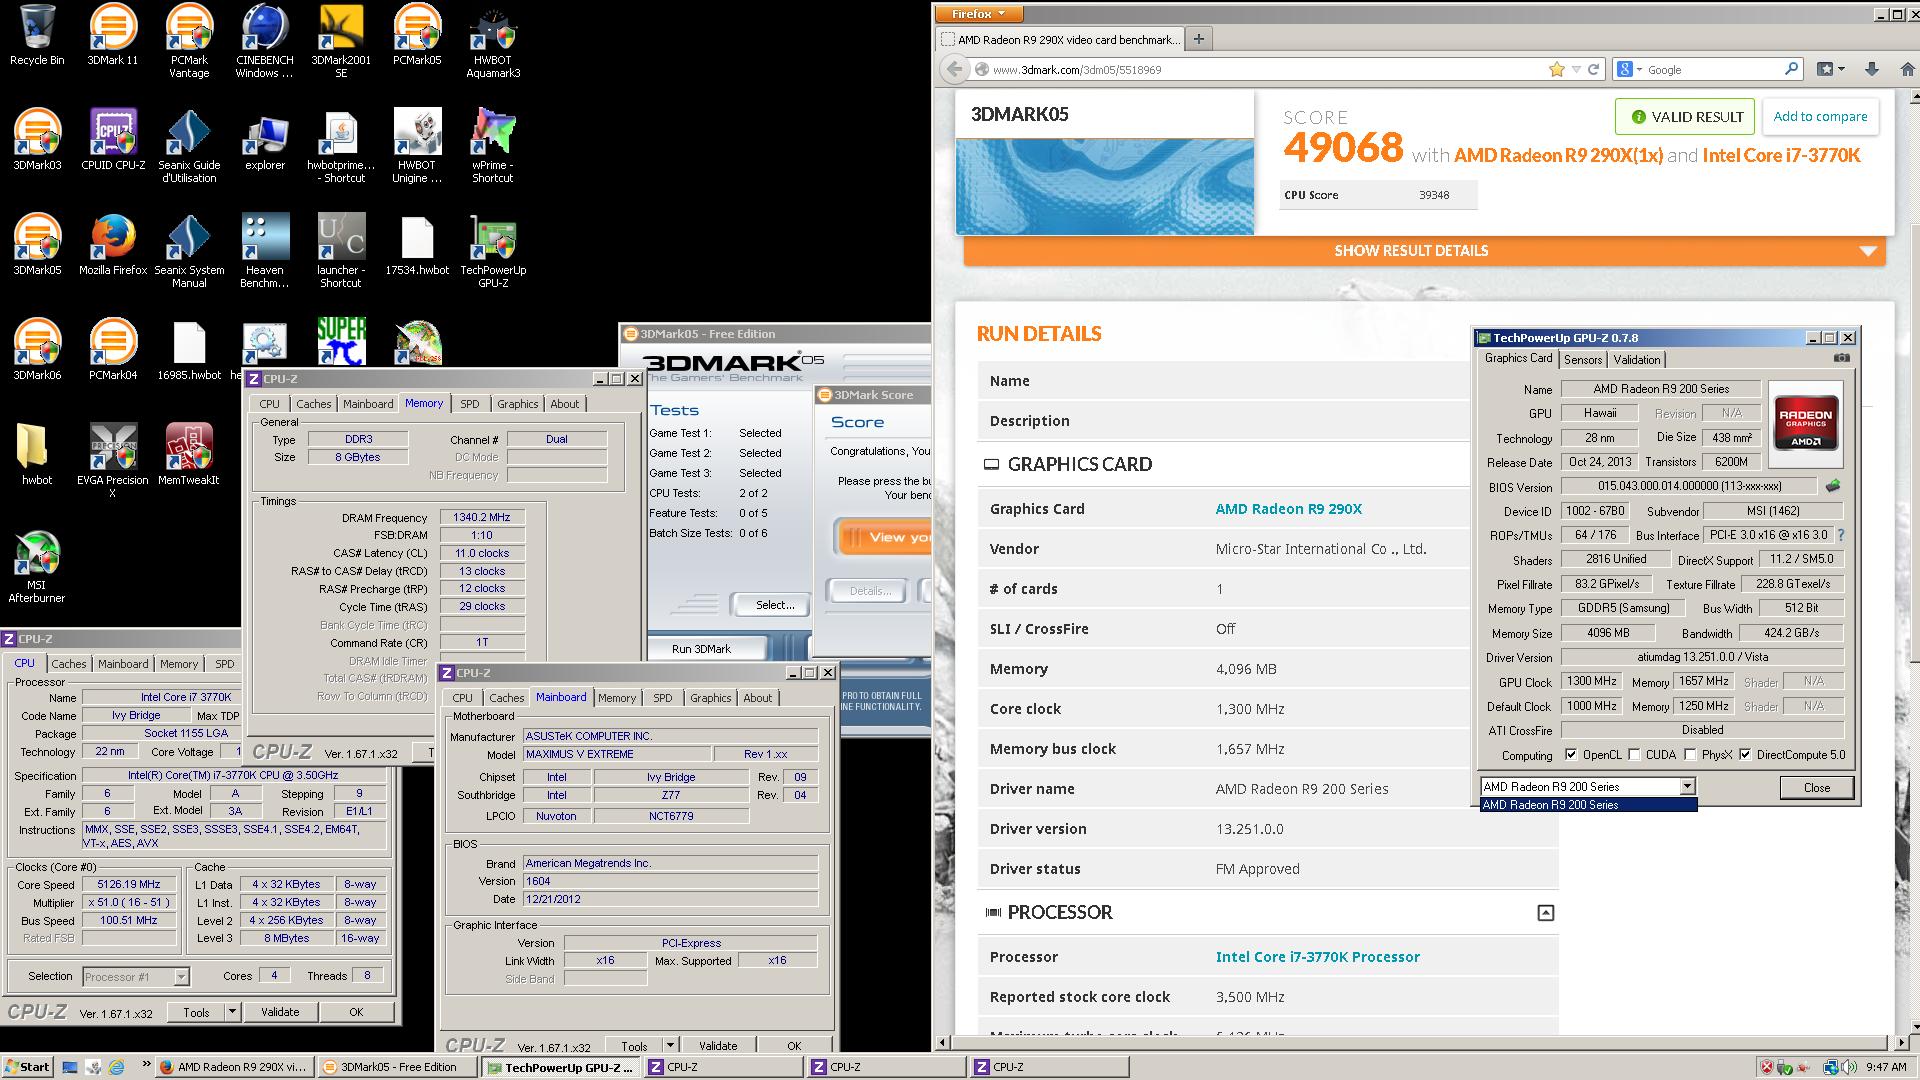
Task: Open new tab plus button in Firefox
Action: tap(1198, 39)
